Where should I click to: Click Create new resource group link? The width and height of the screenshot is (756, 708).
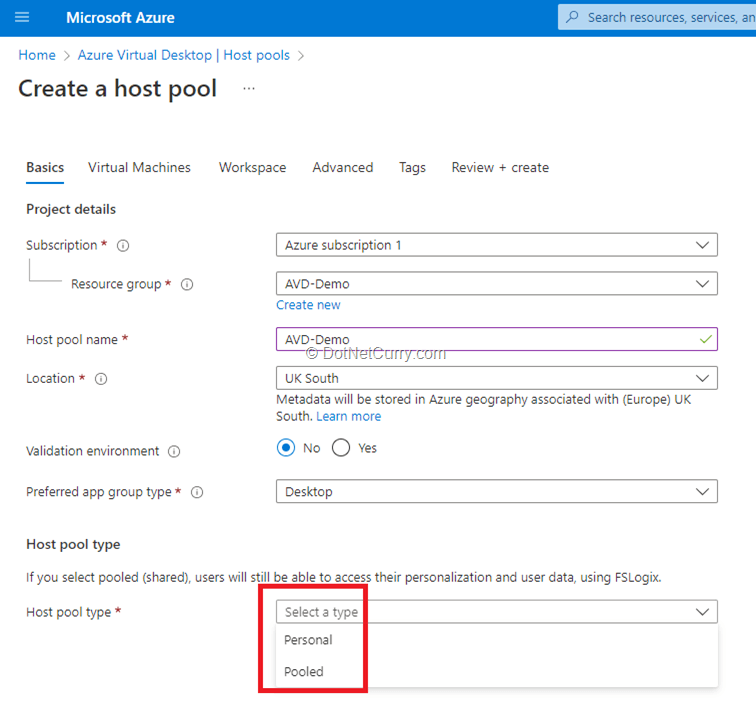click(308, 305)
